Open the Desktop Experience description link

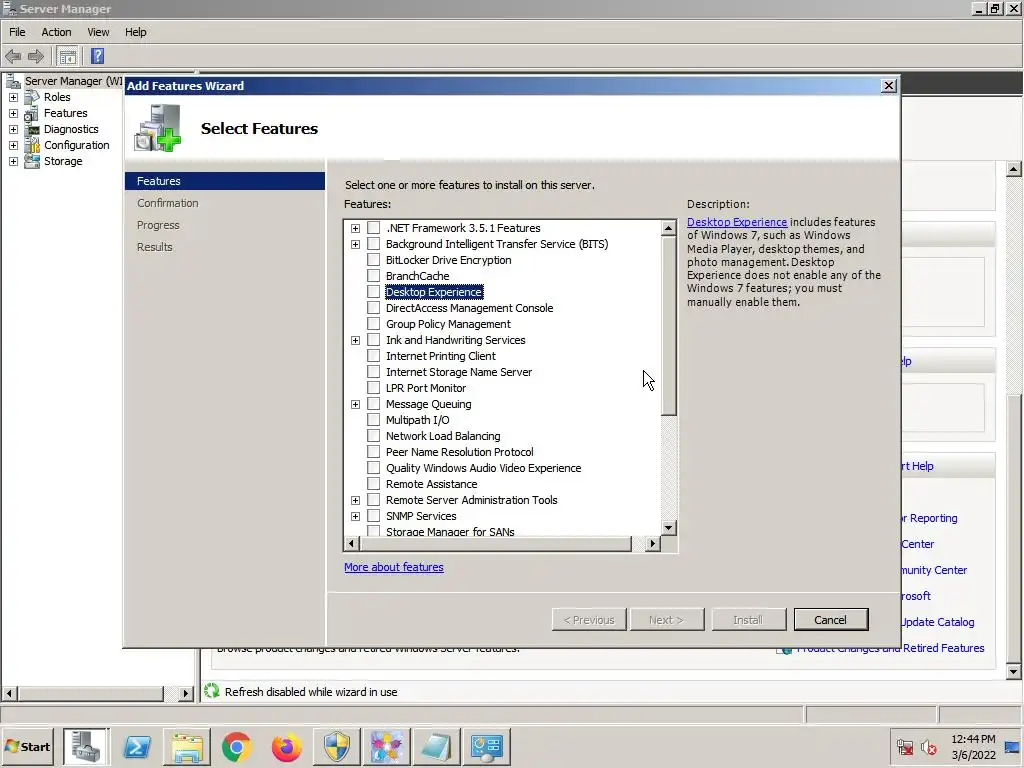[x=737, y=222]
